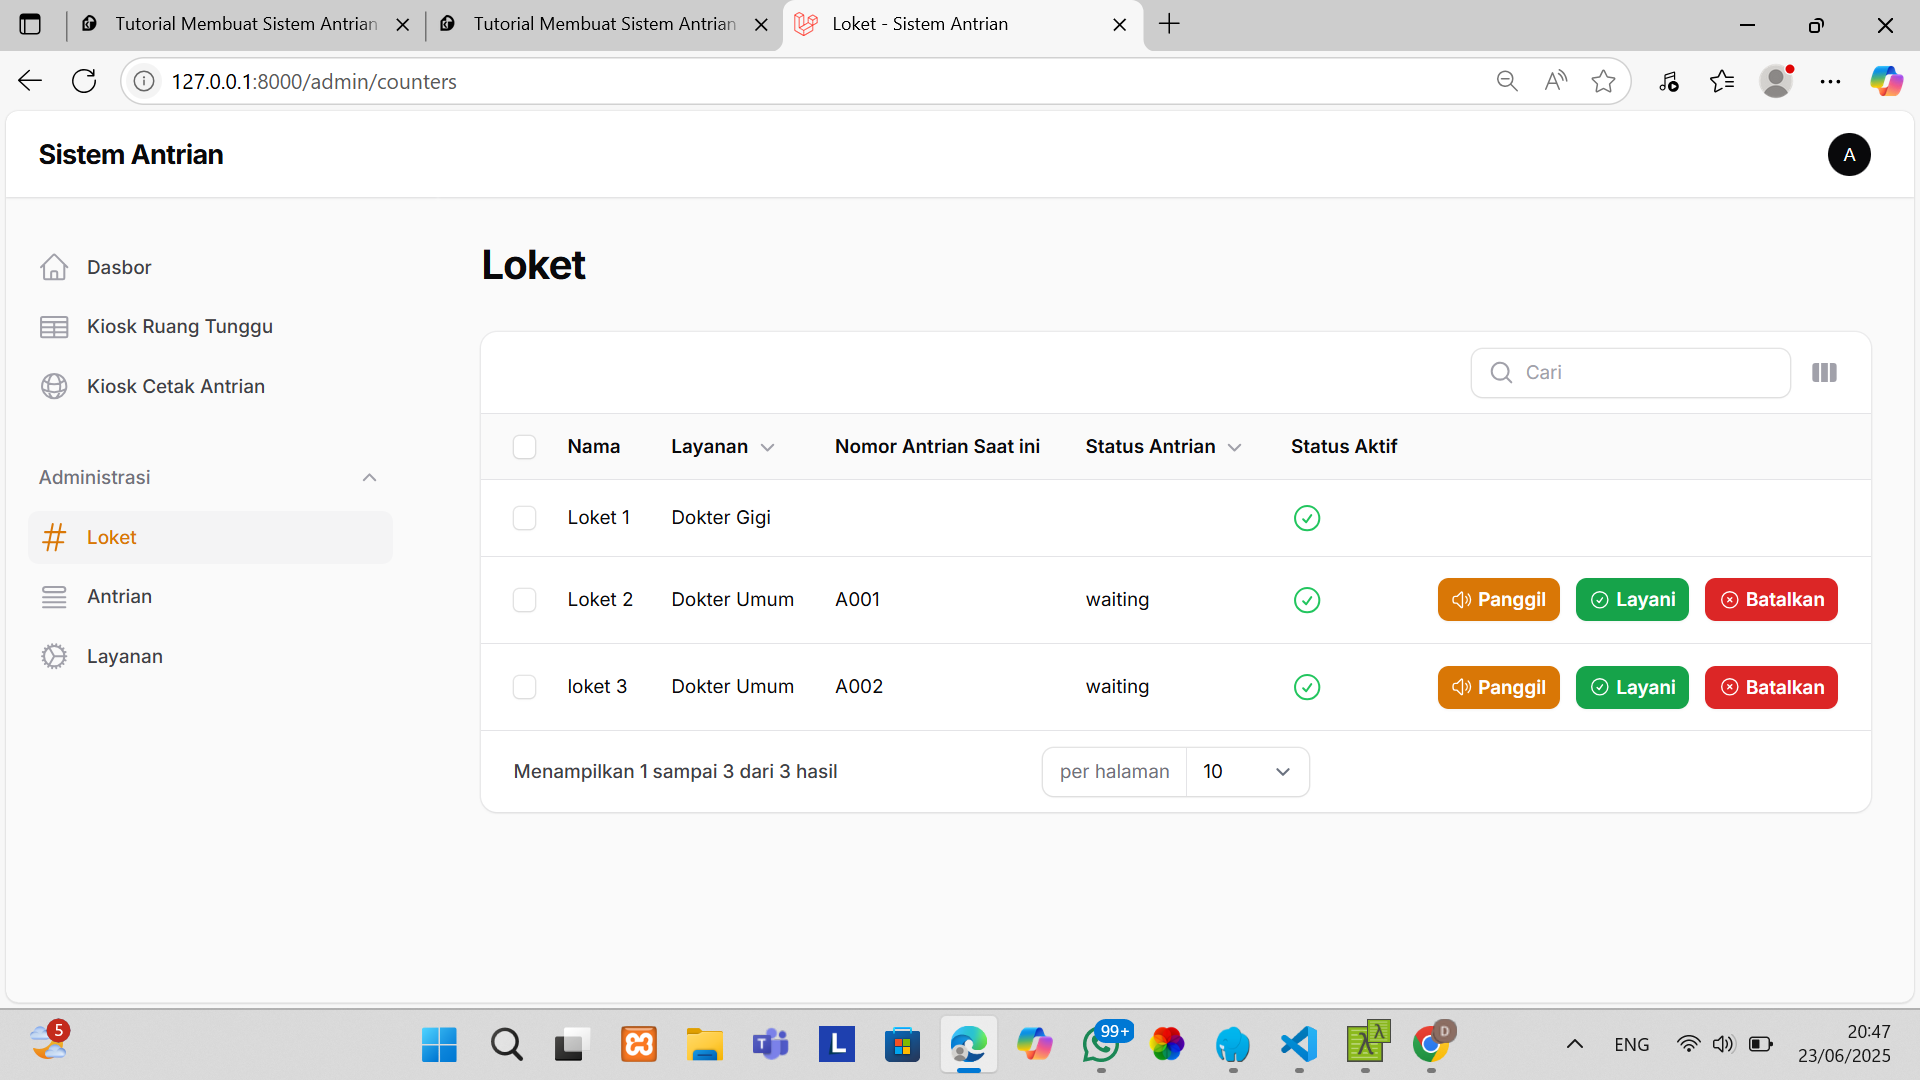
Task: Collapse the Administrasi sidebar group
Action: (x=369, y=478)
